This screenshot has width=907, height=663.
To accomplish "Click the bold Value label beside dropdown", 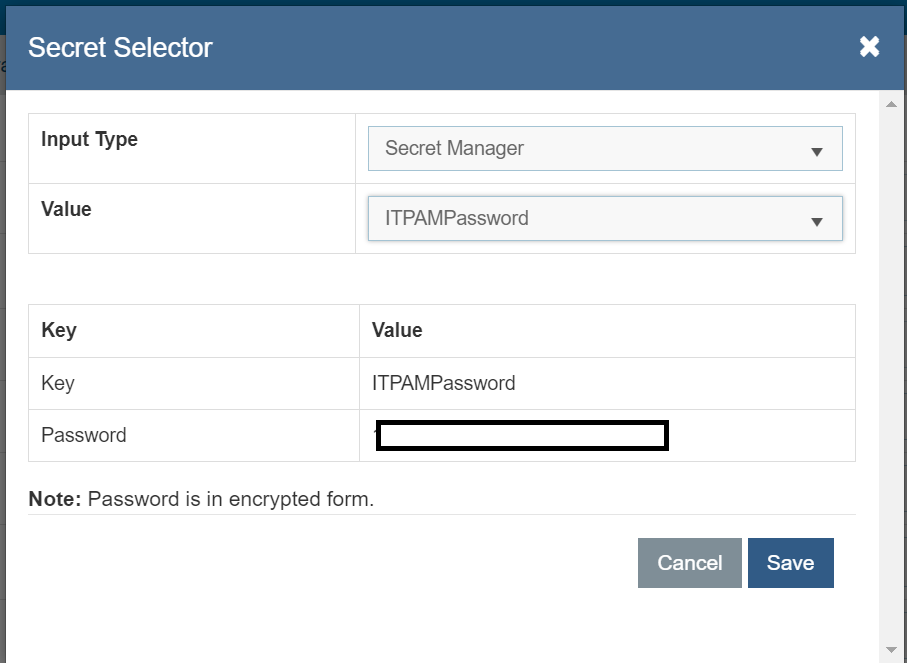I will [66, 209].
